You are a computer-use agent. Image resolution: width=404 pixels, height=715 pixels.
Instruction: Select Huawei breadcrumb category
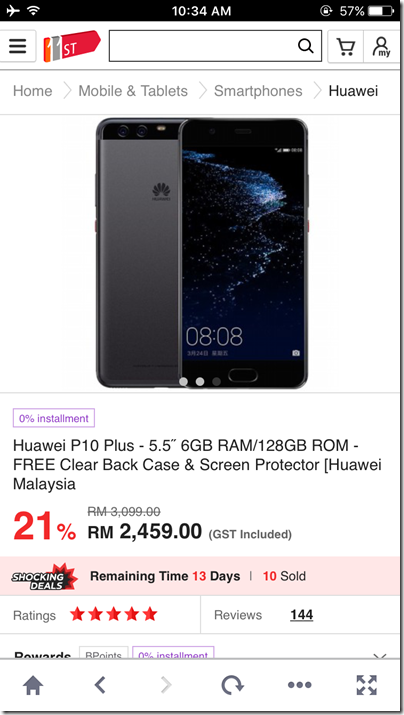coord(353,91)
